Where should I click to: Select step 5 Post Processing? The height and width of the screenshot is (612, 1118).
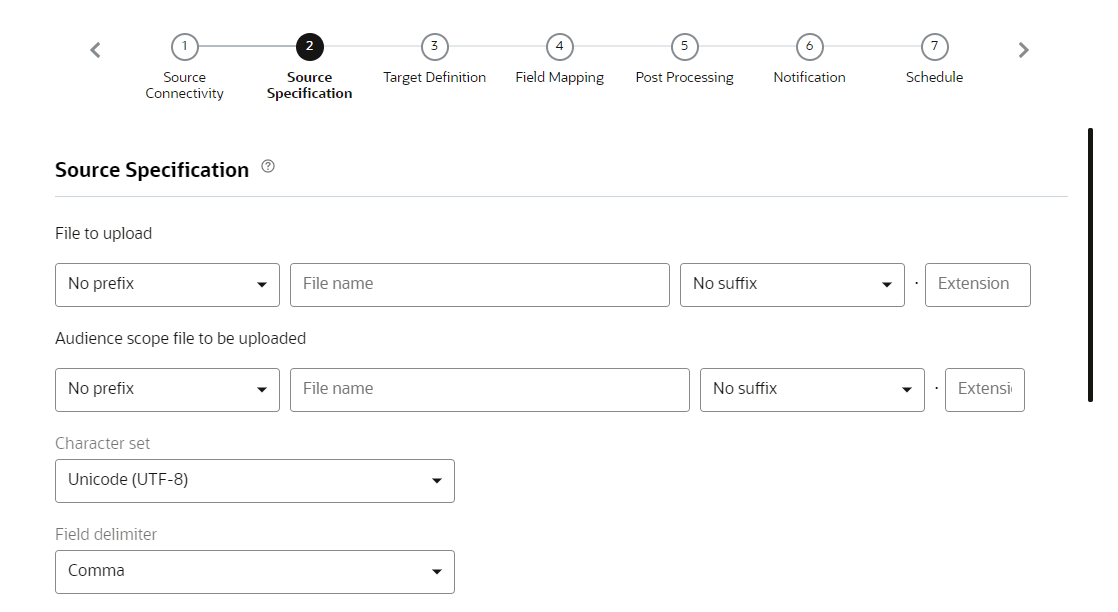click(x=684, y=47)
